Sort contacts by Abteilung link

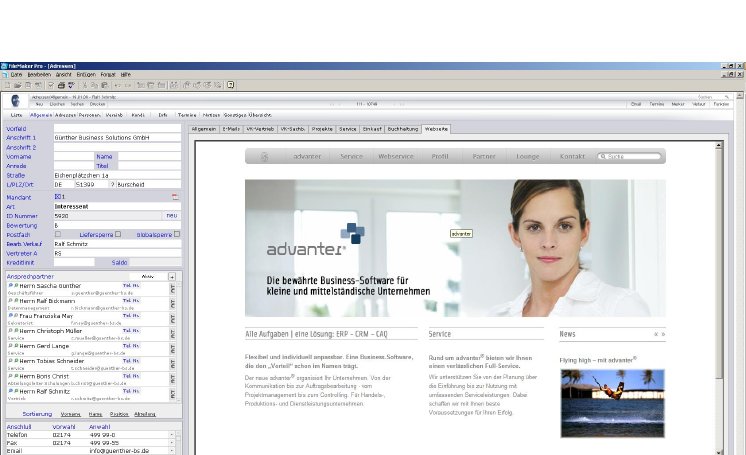tap(145, 415)
